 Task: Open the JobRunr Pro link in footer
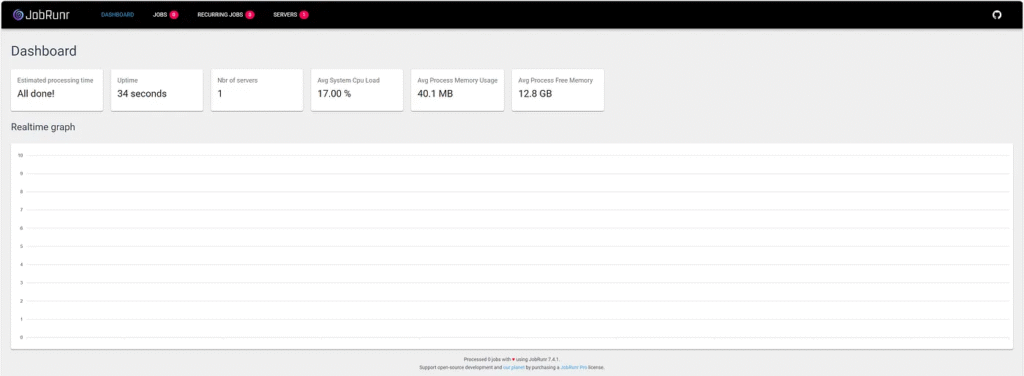573,368
